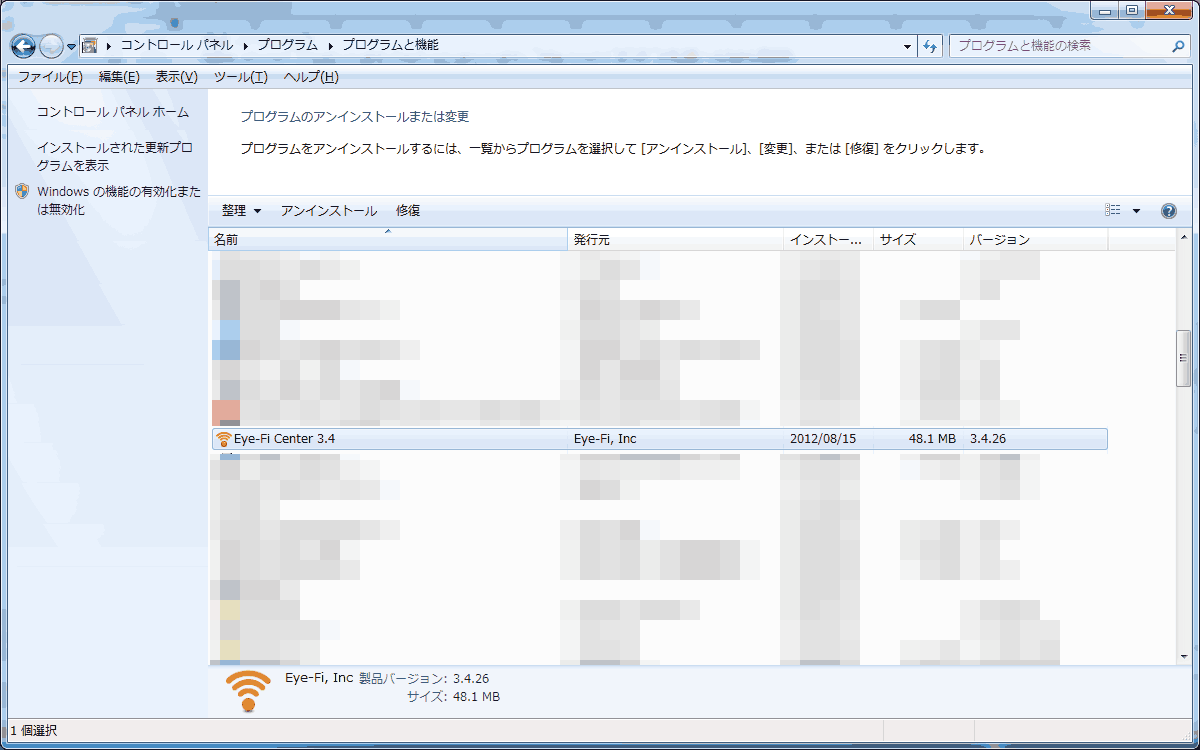Sort by the インストール日 column header
Screen dimensions: 1200x750
pos(828,240)
